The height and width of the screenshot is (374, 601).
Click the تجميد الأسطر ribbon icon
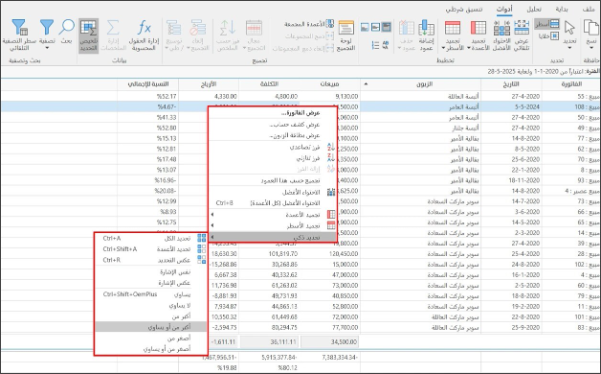(453, 28)
